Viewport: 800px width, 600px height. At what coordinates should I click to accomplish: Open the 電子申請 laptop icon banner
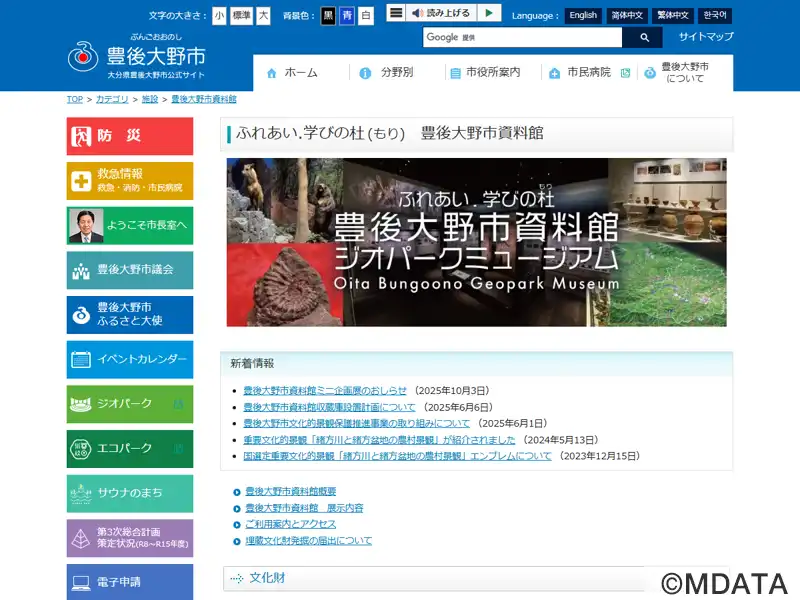coord(81,581)
